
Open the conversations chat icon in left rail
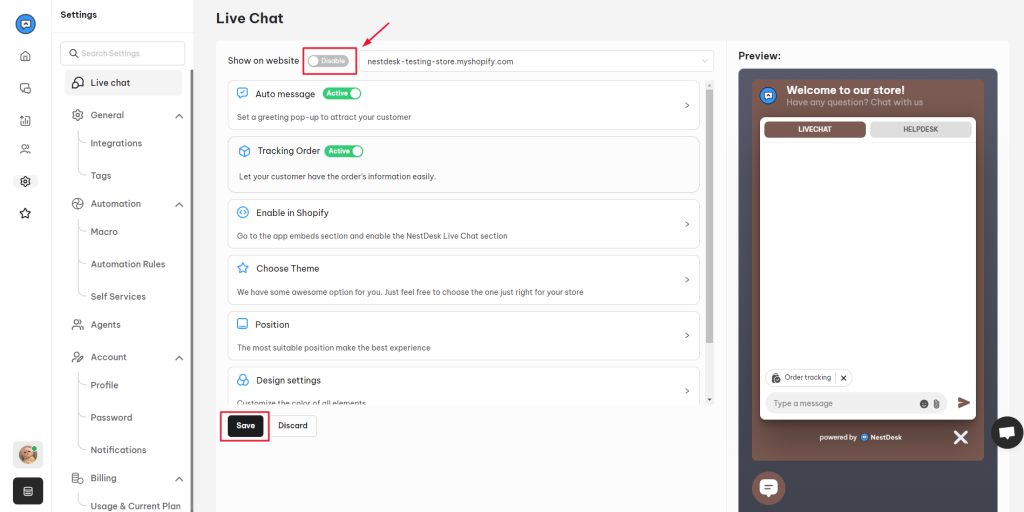pyautogui.click(x=25, y=88)
